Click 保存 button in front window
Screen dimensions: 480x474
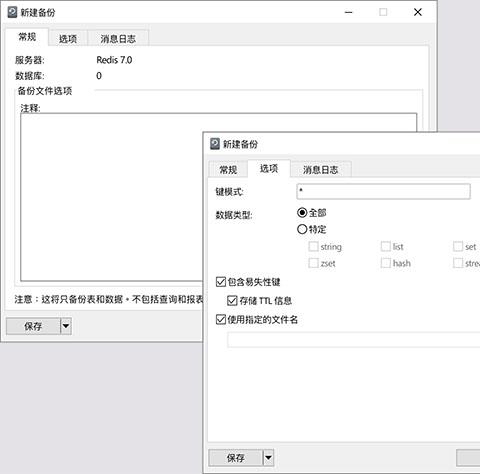(236, 458)
